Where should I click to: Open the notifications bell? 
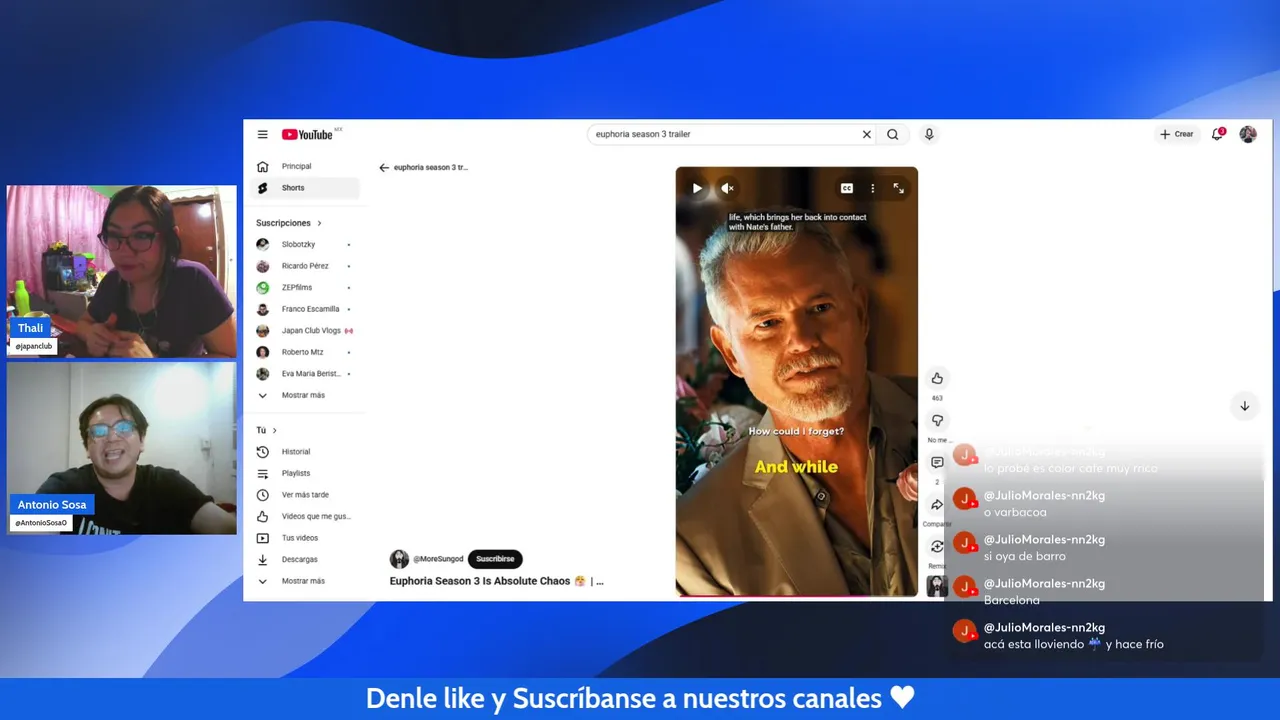pyautogui.click(x=1217, y=134)
